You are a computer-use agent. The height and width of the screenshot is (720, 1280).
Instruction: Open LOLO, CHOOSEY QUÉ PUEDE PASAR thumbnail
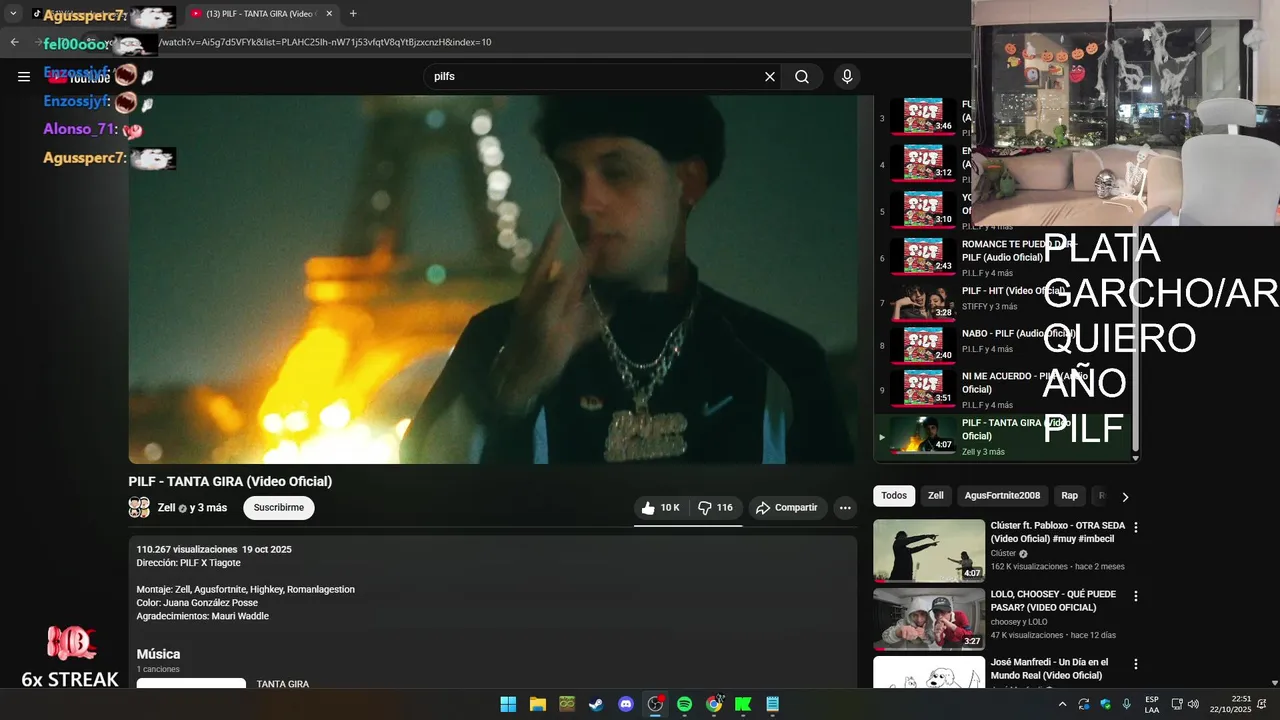tap(929, 619)
